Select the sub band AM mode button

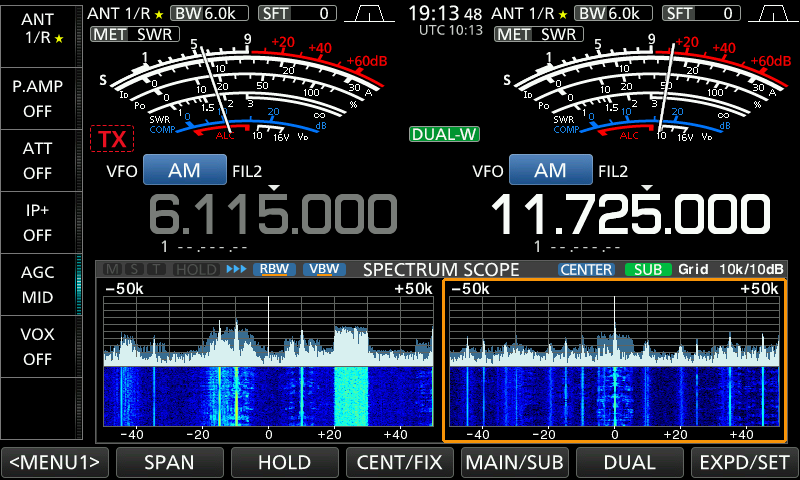[x=551, y=170]
